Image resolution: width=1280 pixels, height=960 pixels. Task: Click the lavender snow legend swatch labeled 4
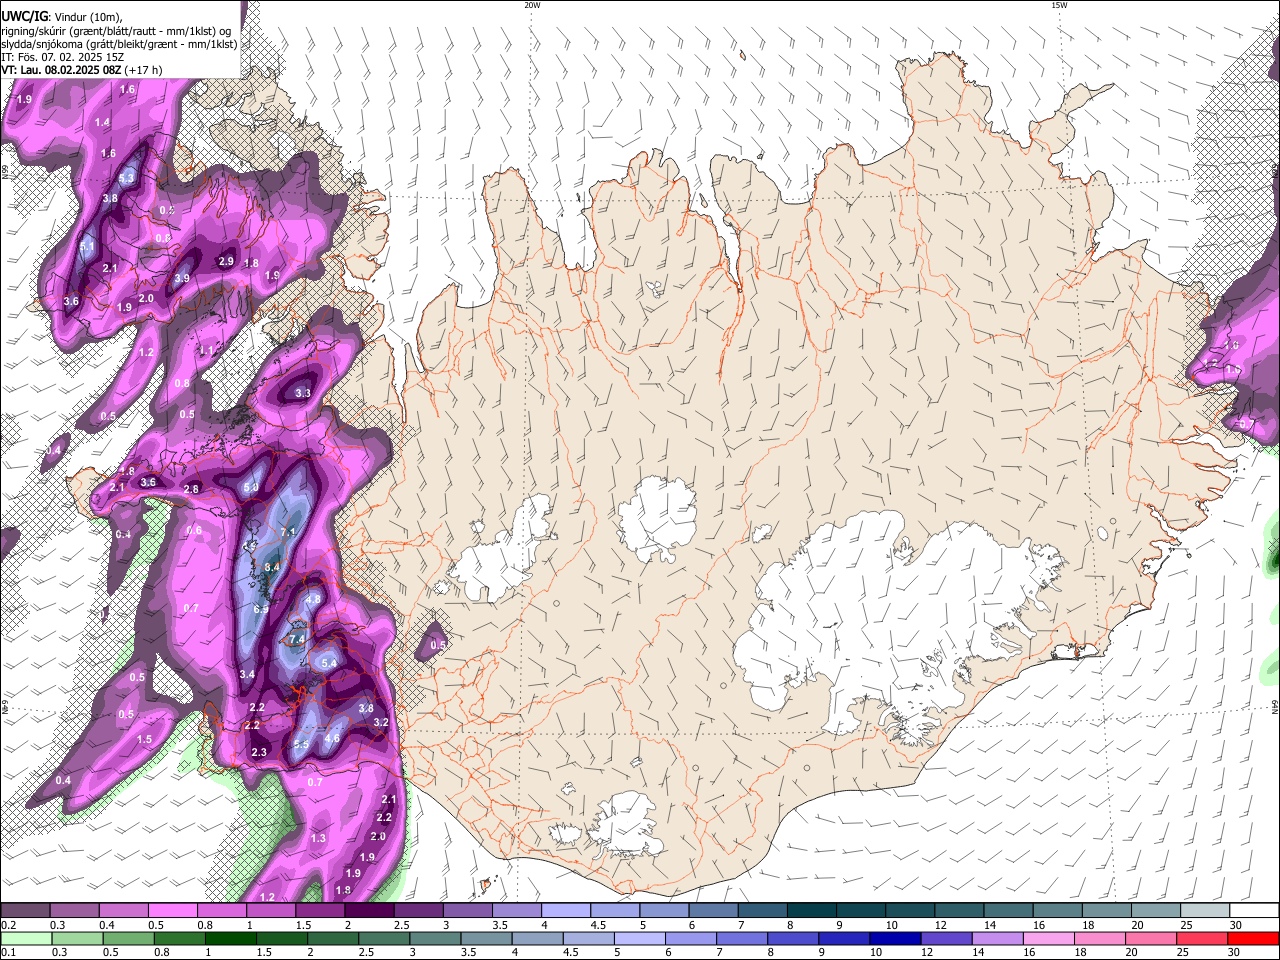[x=566, y=911]
